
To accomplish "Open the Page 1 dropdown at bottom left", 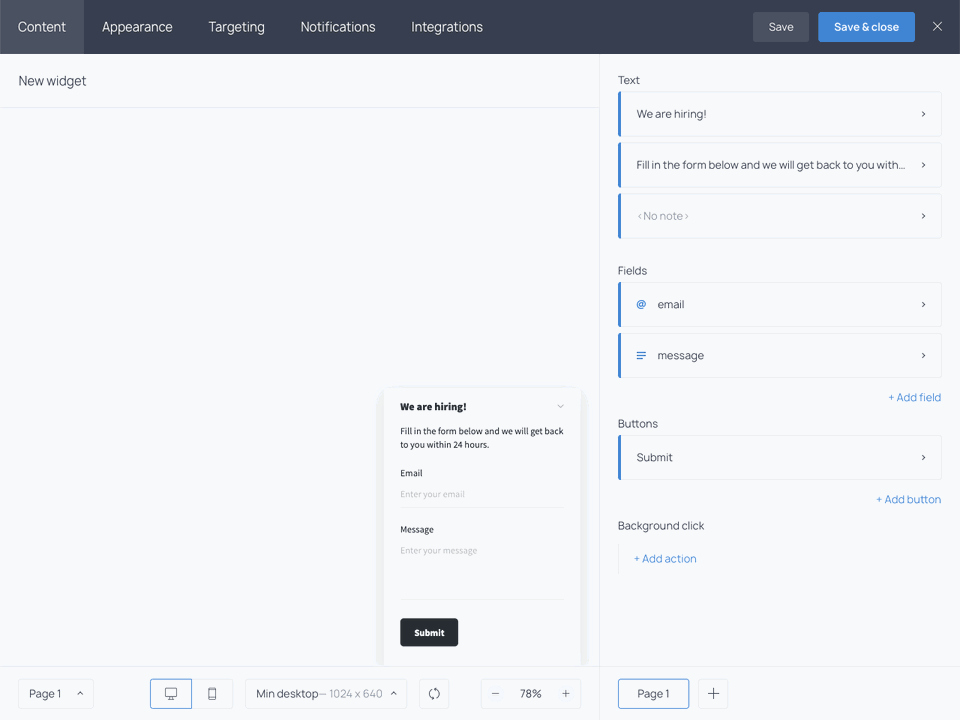I will (55, 693).
